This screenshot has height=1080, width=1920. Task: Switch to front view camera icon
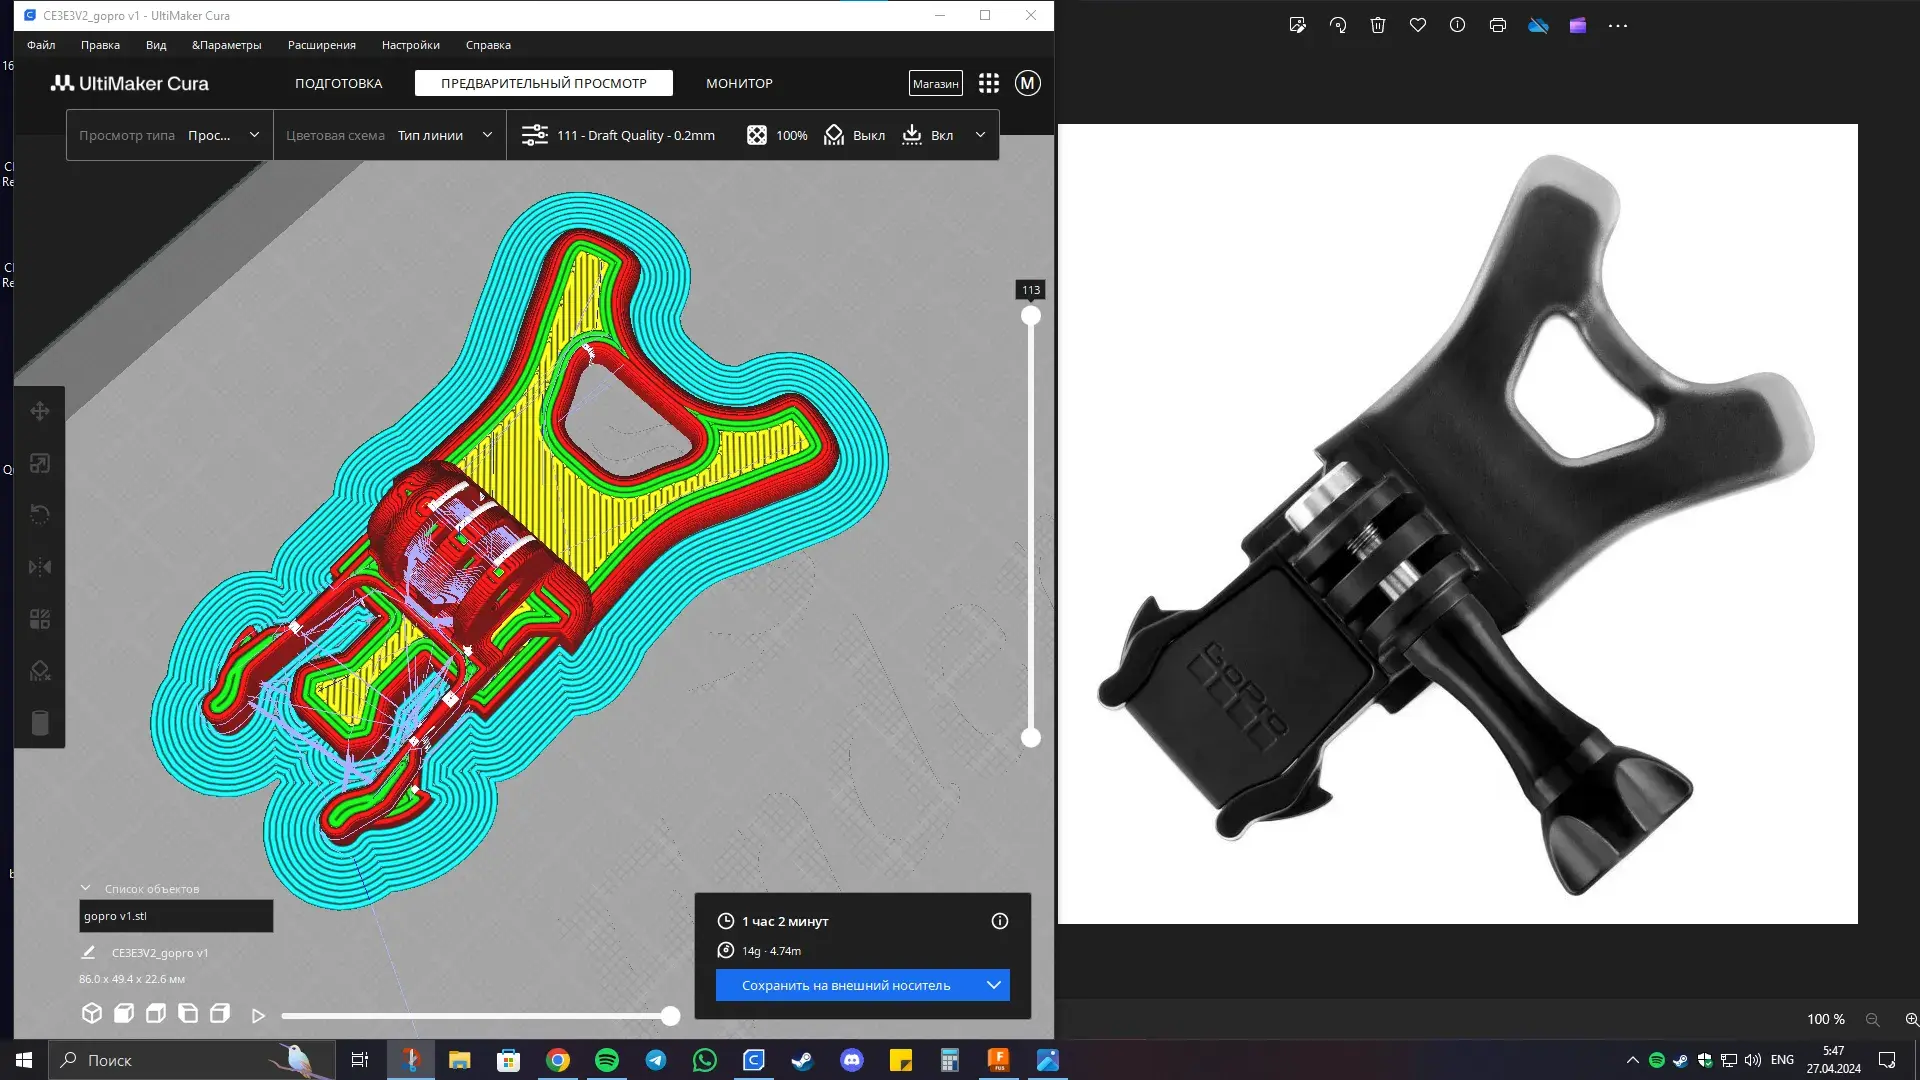point(124,1013)
